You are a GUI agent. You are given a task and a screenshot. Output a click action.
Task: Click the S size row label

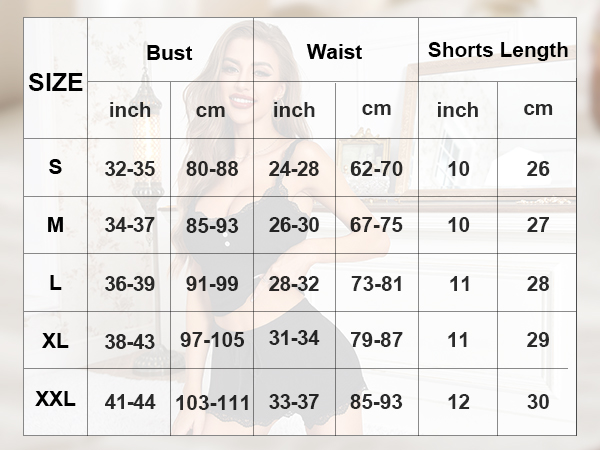(55, 167)
